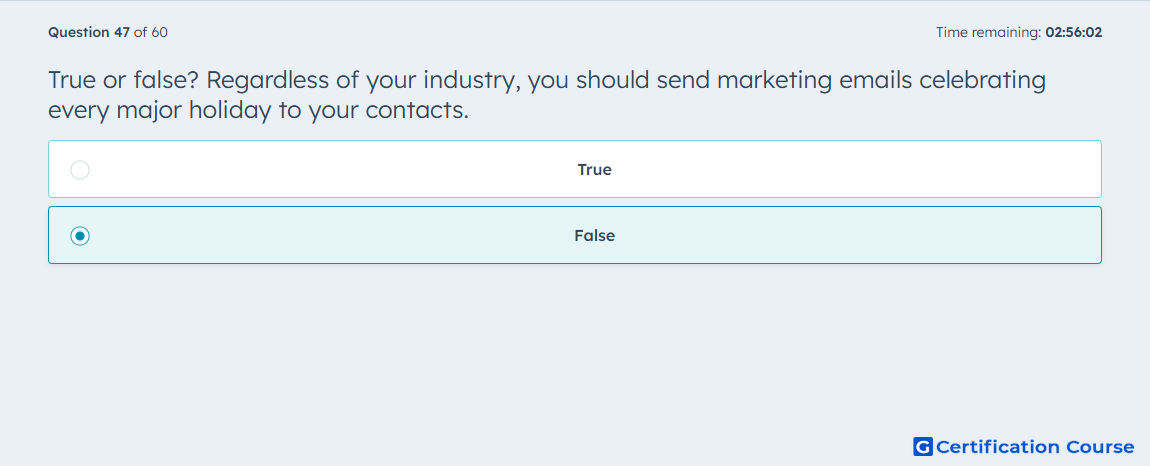Click the word "Course" in the footer branding
The height and width of the screenshot is (466, 1150).
pos(1099,447)
